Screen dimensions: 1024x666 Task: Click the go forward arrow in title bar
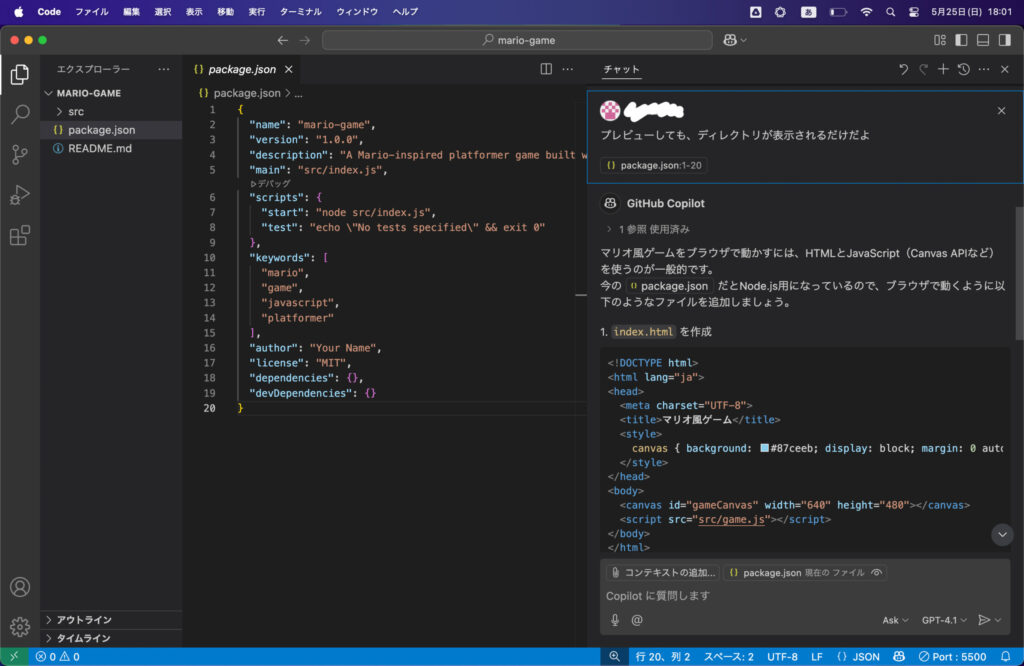[305, 40]
